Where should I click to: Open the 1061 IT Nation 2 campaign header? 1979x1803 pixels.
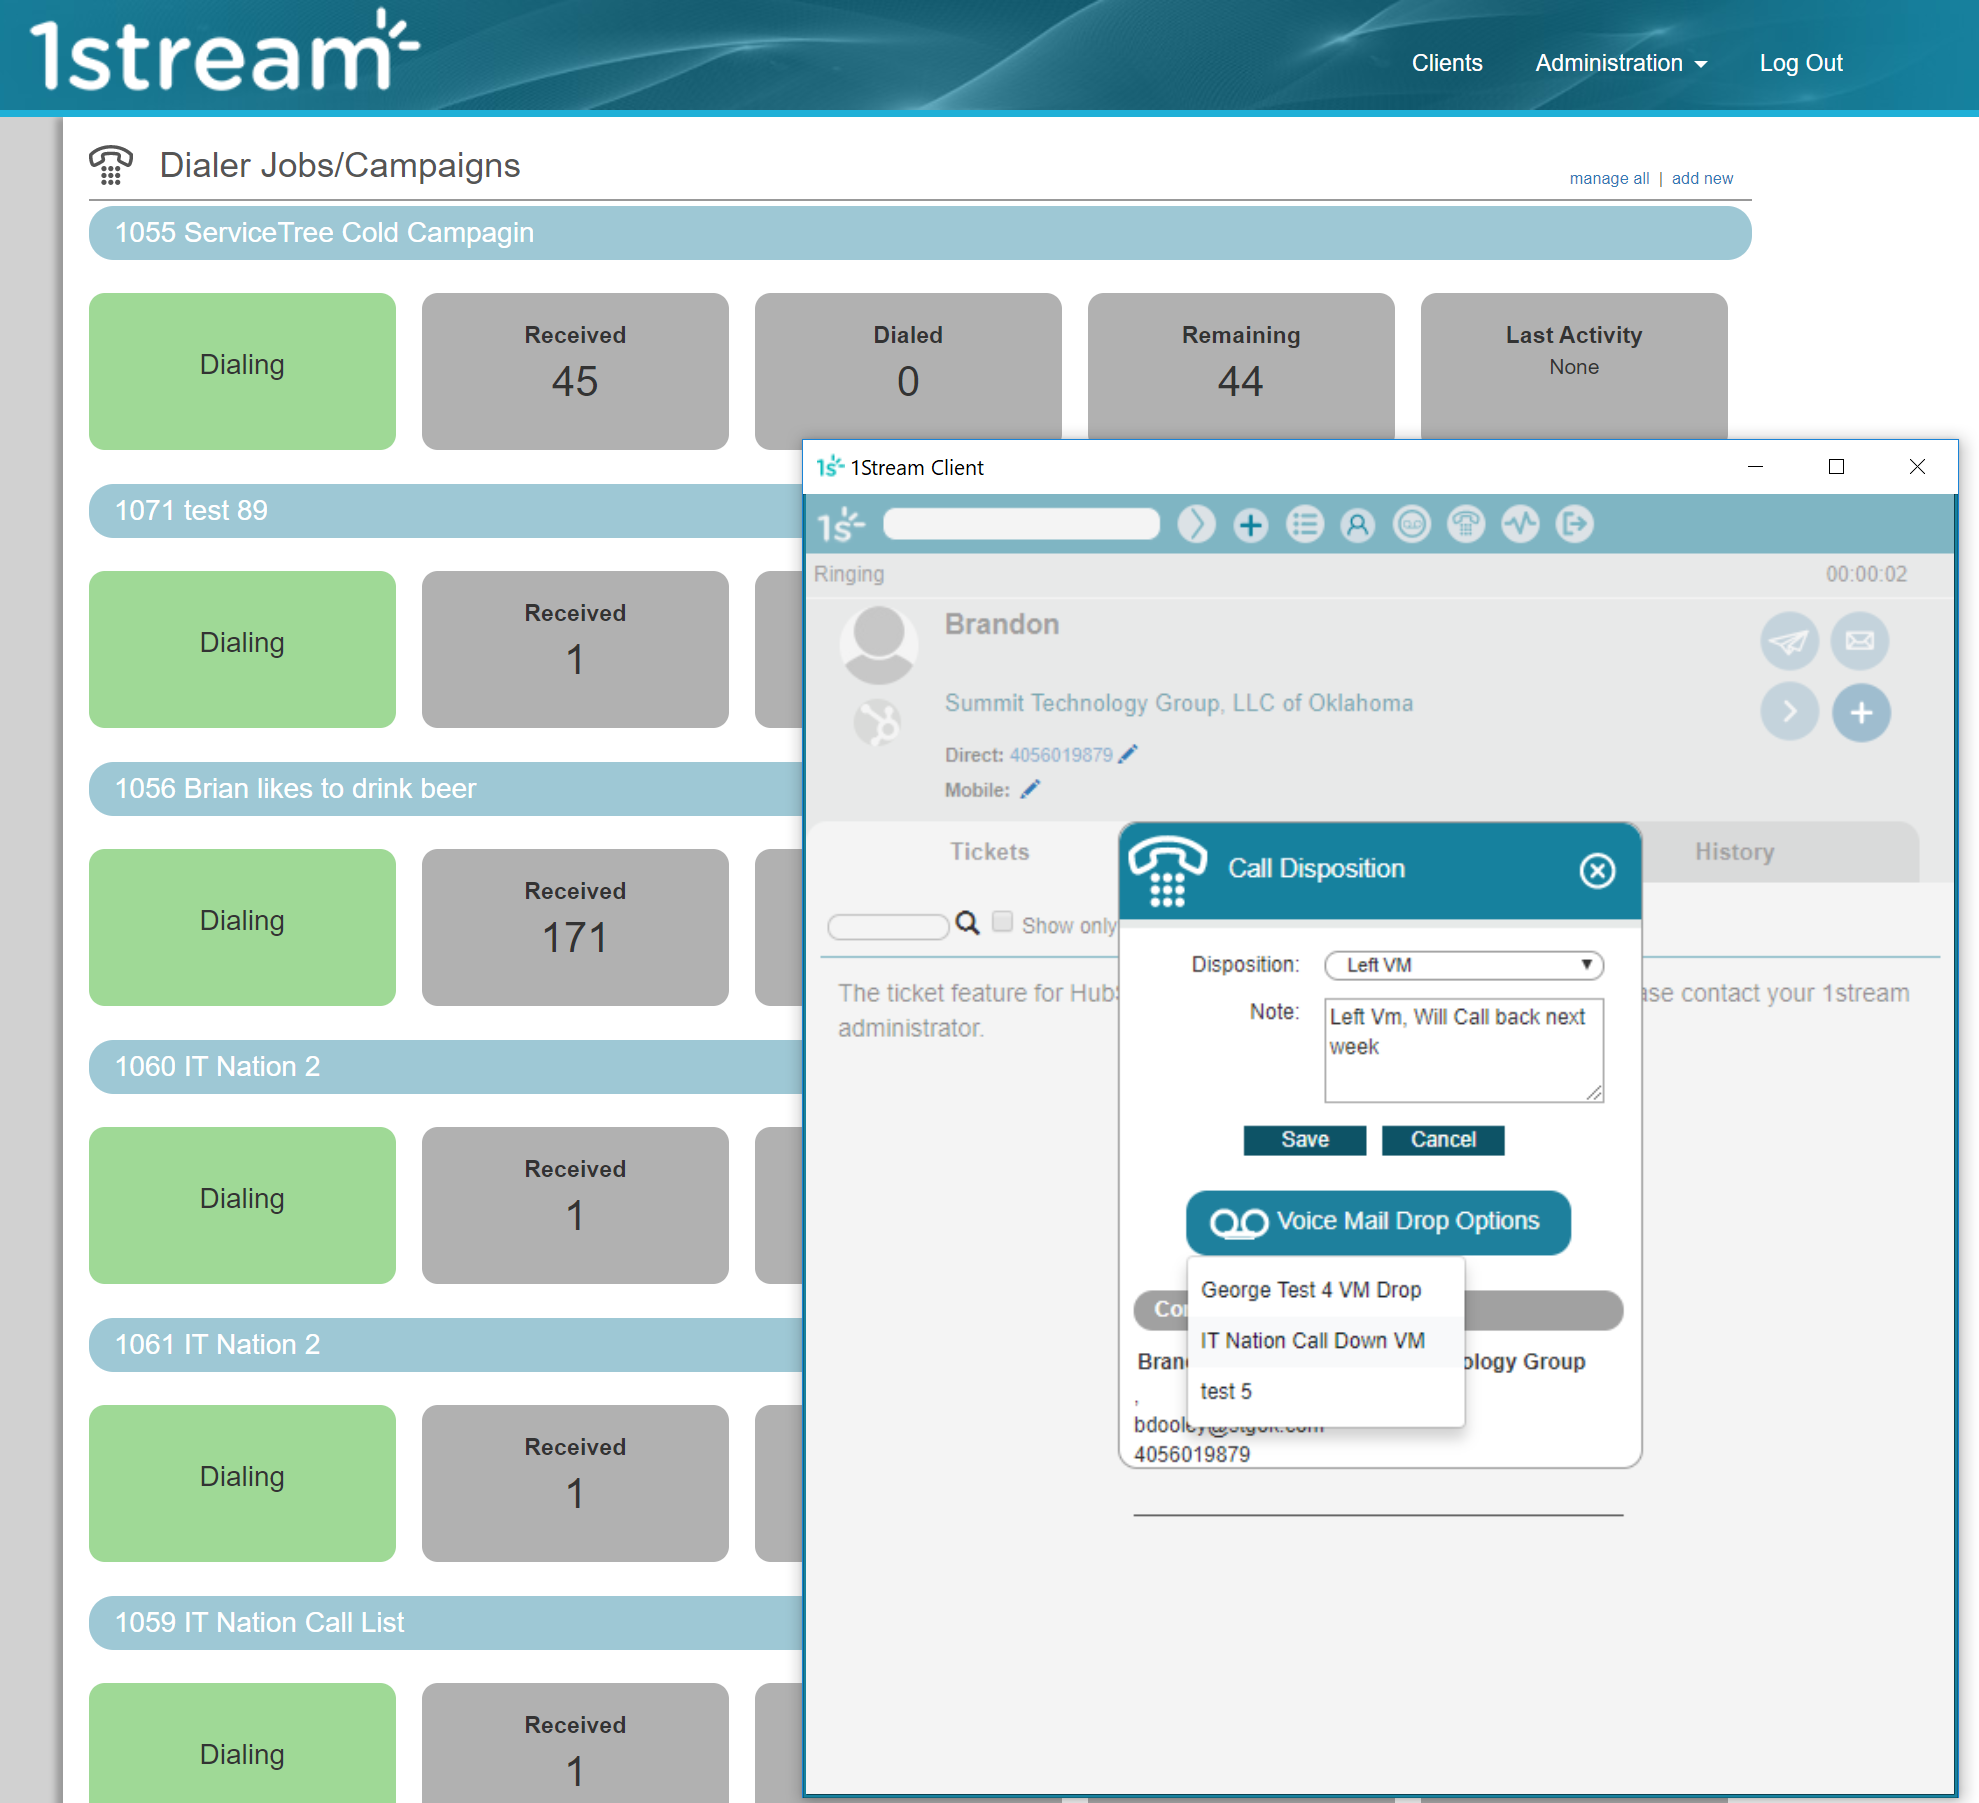(x=446, y=1345)
